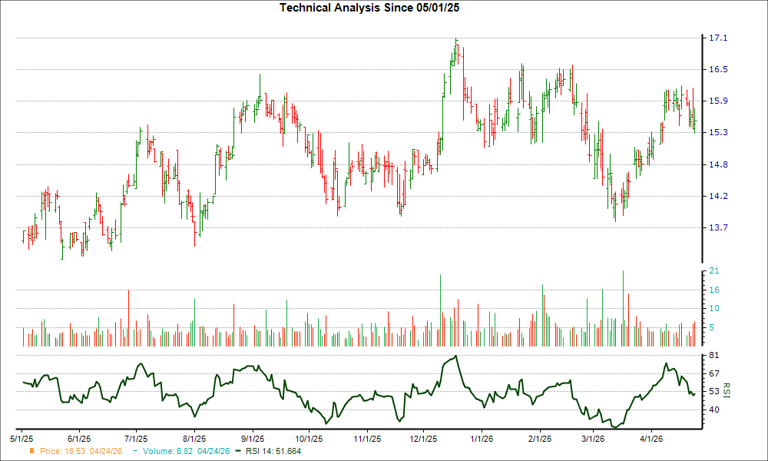
Task: Click the teal Volume legend dash
Action: point(135,451)
